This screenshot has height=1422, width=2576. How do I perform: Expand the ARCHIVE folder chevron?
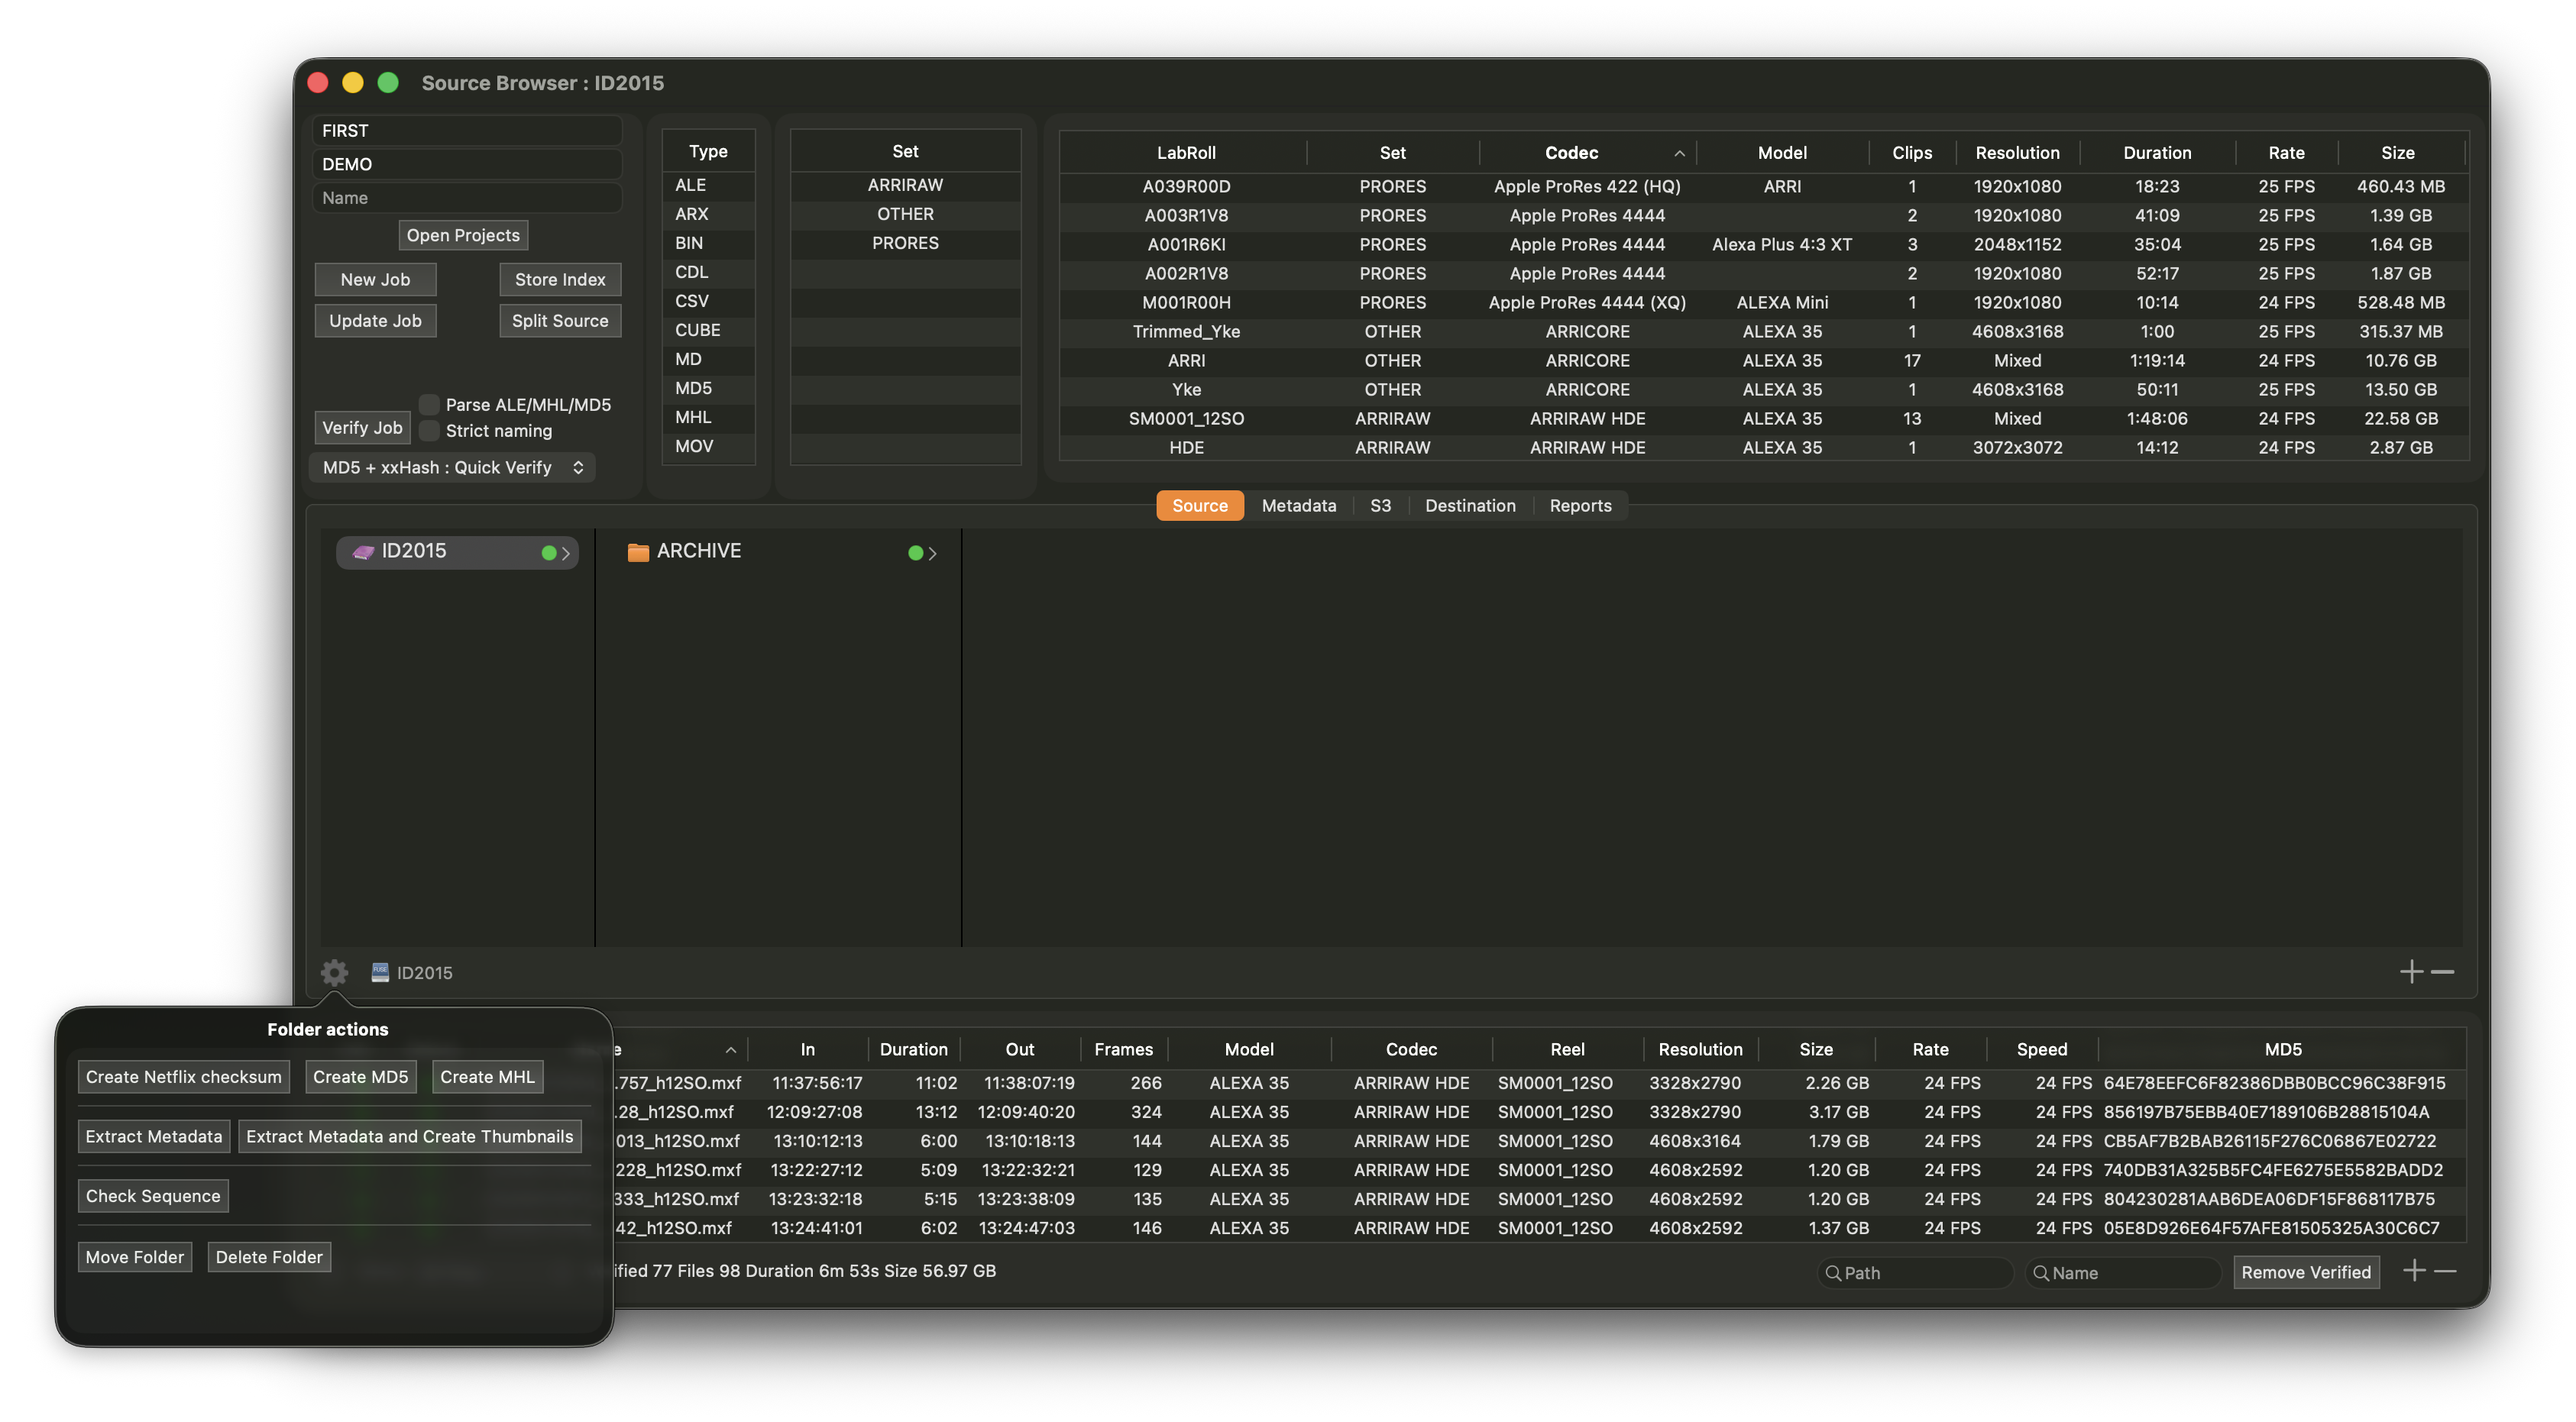[932, 553]
